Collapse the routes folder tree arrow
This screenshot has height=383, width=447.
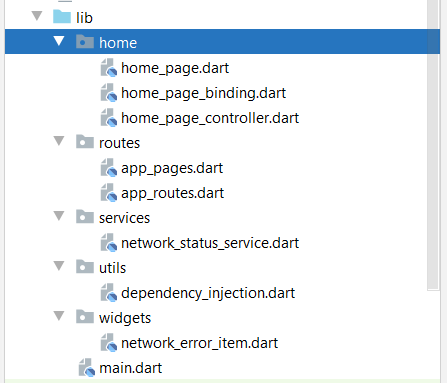click(59, 141)
